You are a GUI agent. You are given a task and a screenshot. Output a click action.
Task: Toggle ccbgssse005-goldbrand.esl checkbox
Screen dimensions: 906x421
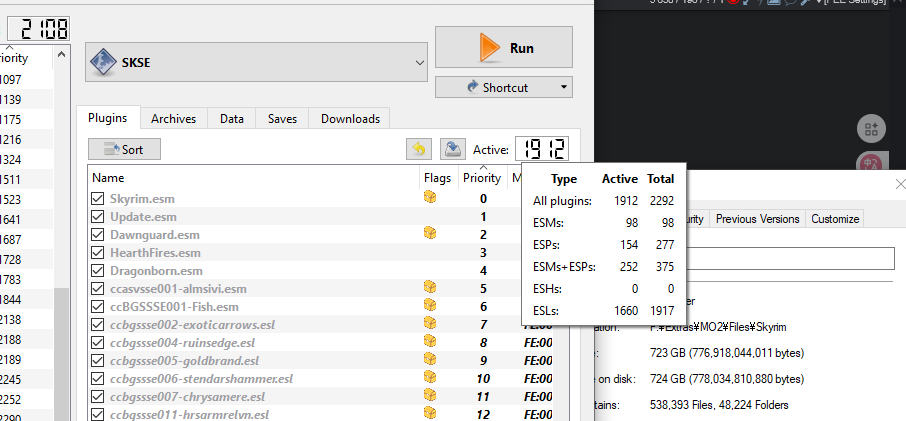tap(97, 361)
